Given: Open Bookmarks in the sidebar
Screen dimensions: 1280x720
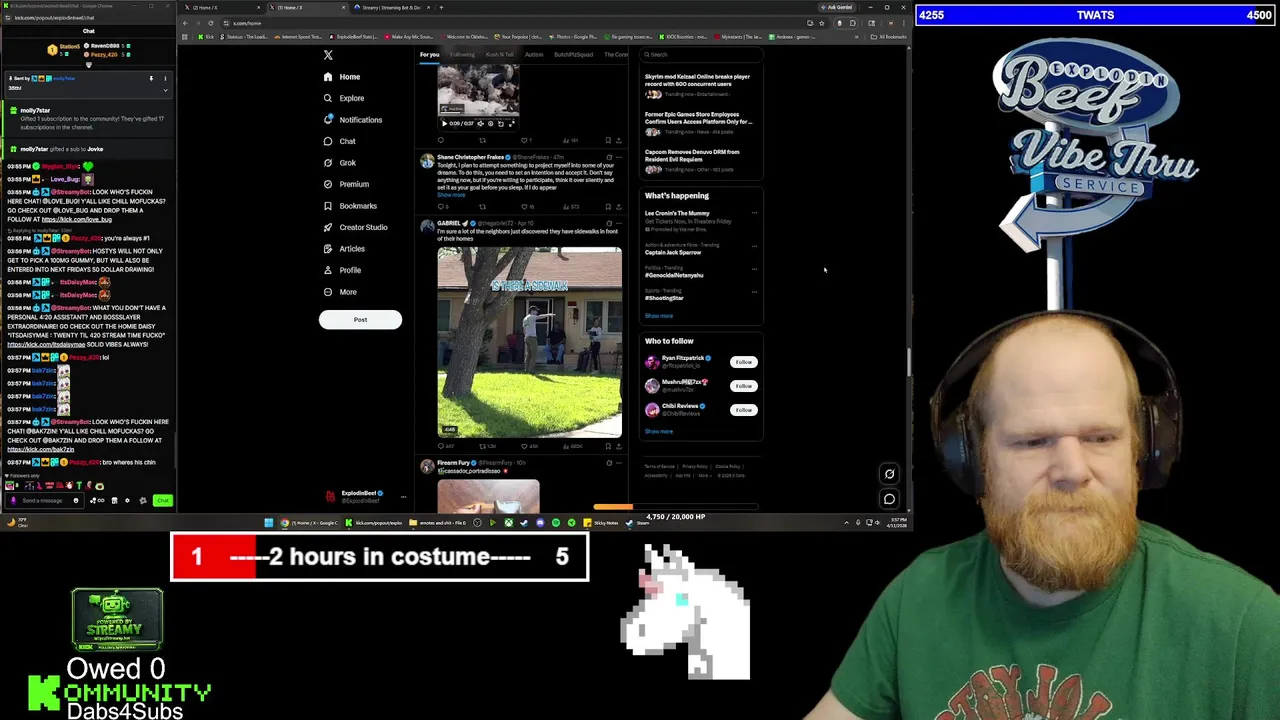Looking at the screenshot, I should [350, 206].
